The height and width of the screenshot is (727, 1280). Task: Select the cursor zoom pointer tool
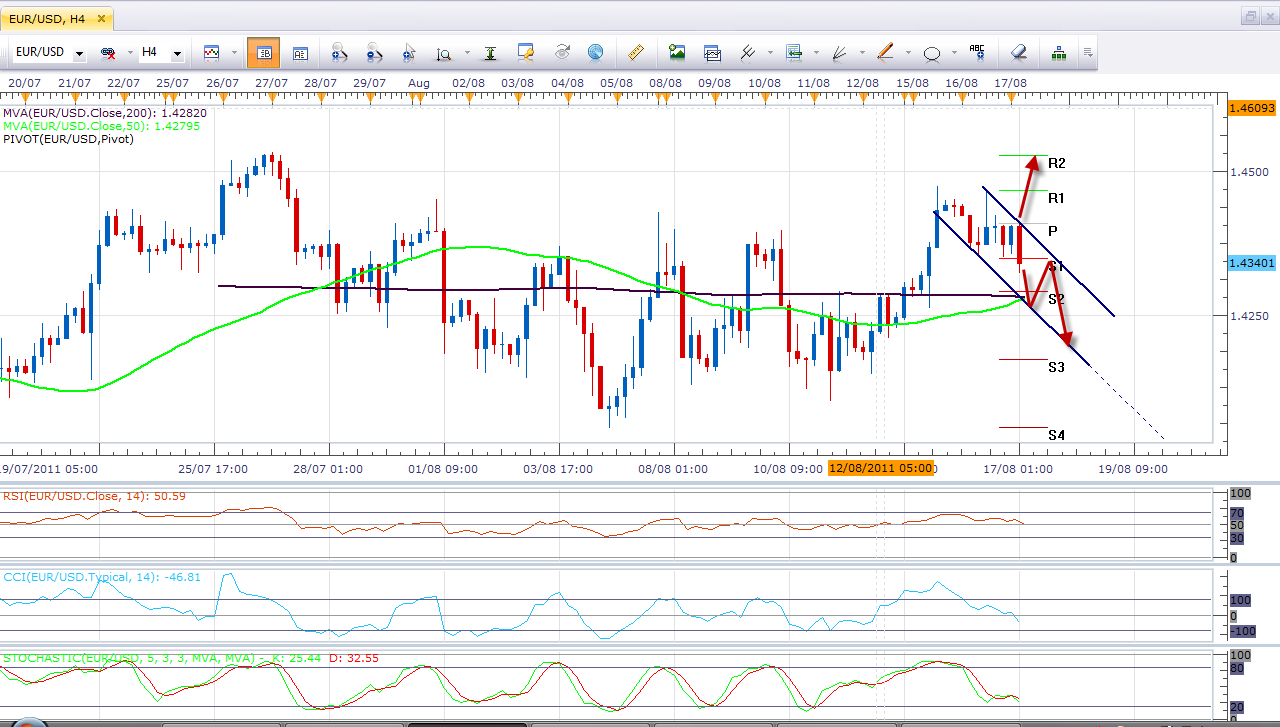point(408,53)
